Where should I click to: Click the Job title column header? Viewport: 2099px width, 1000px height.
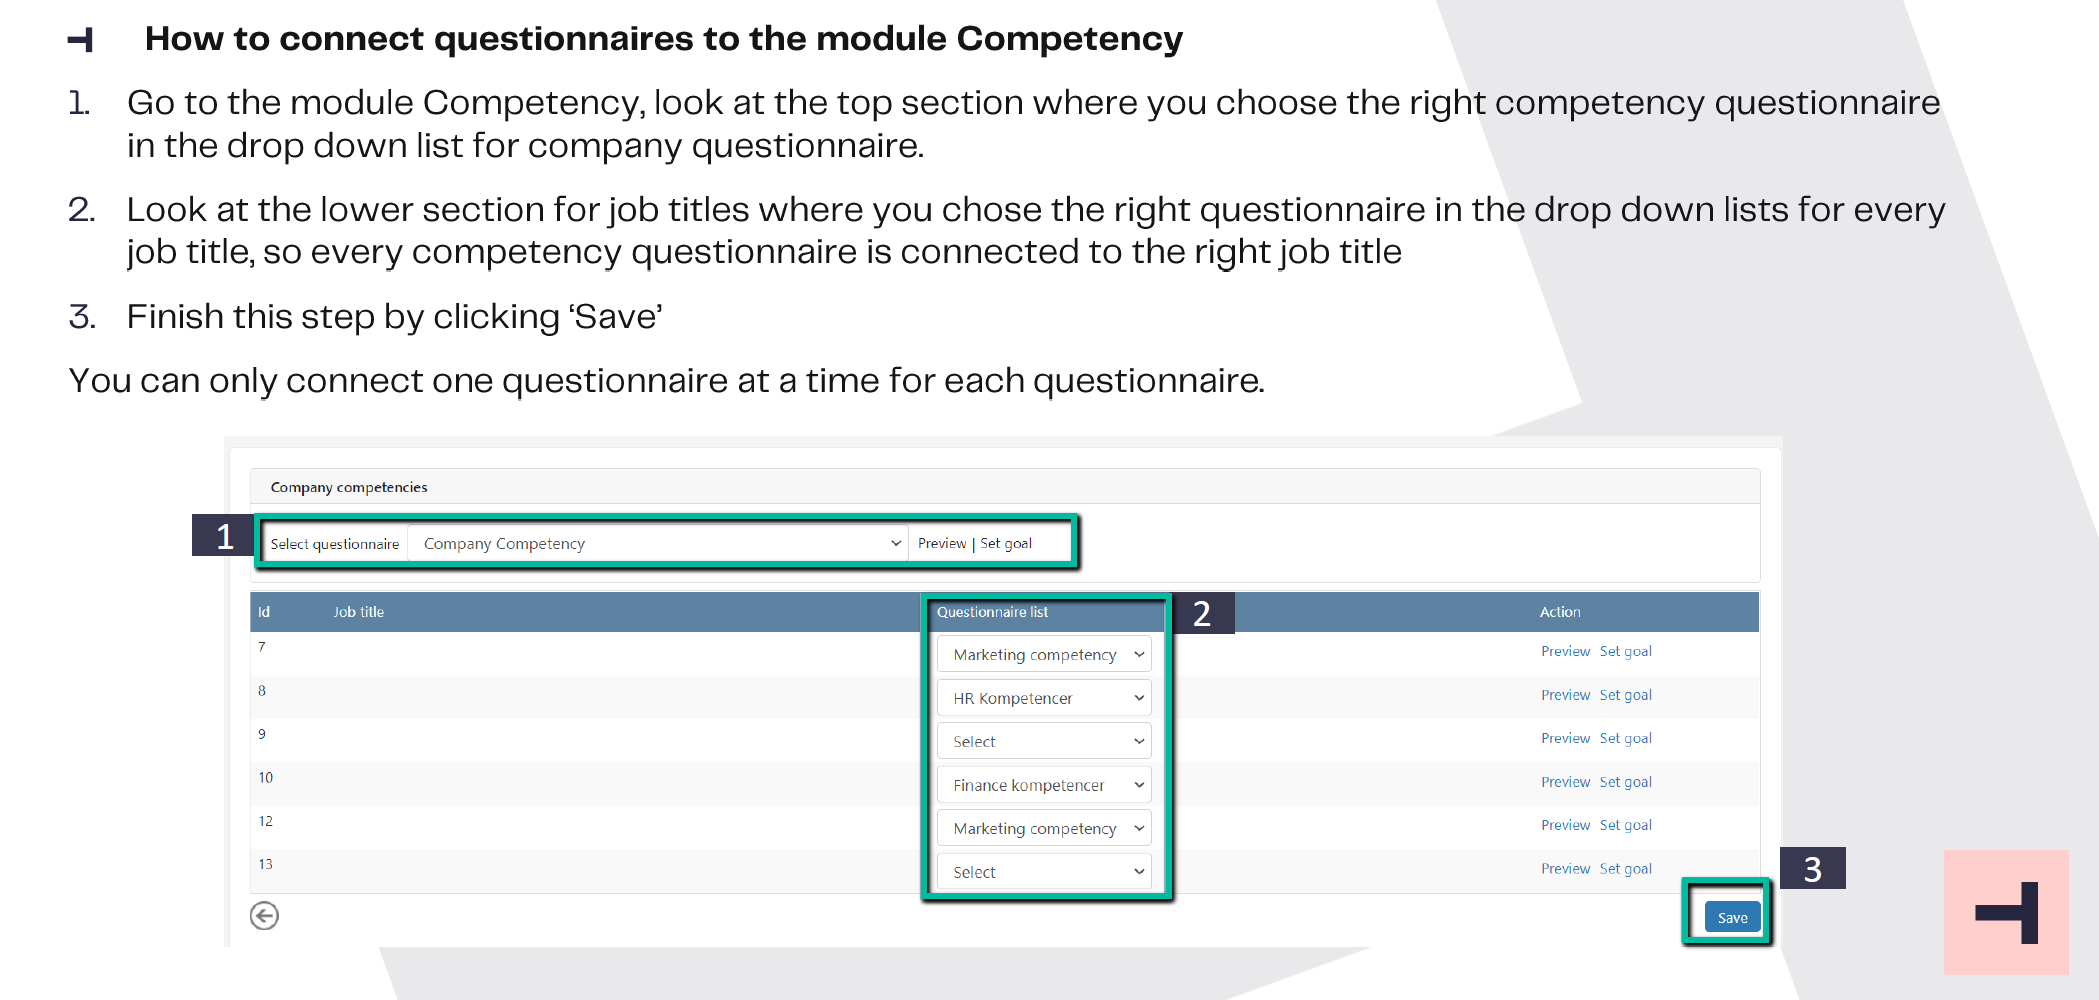tap(358, 612)
